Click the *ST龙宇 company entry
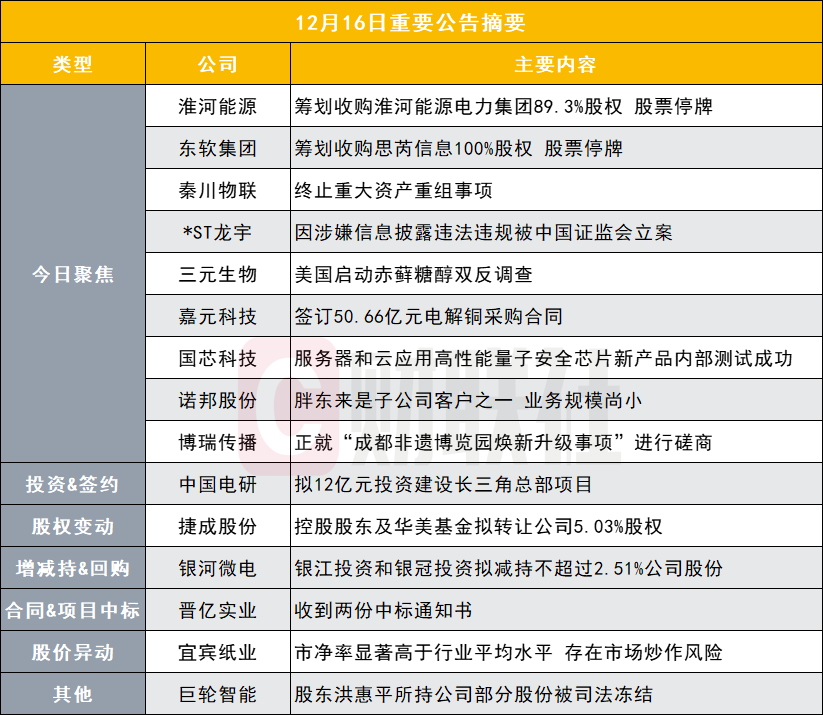The width and height of the screenshot is (823, 715). (x=218, y=233)
